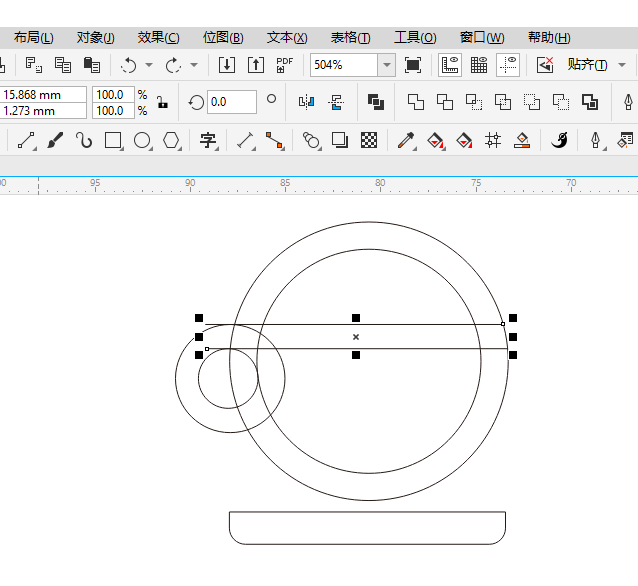Expand the undo history dropdown arrow
Viewport: 638px width, 586px height.
tap(149, 65)
